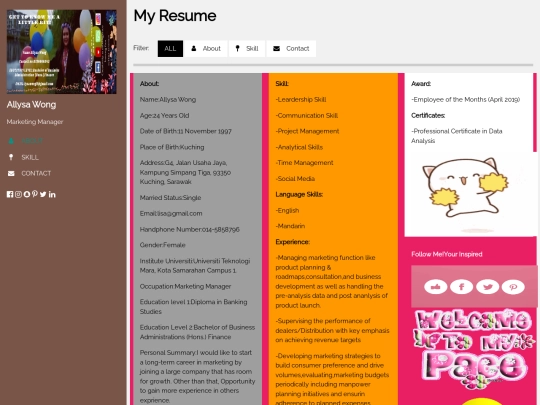Screen dimensions: 540x405
Task: Click the Project Management entry
Action: point(307,131)
